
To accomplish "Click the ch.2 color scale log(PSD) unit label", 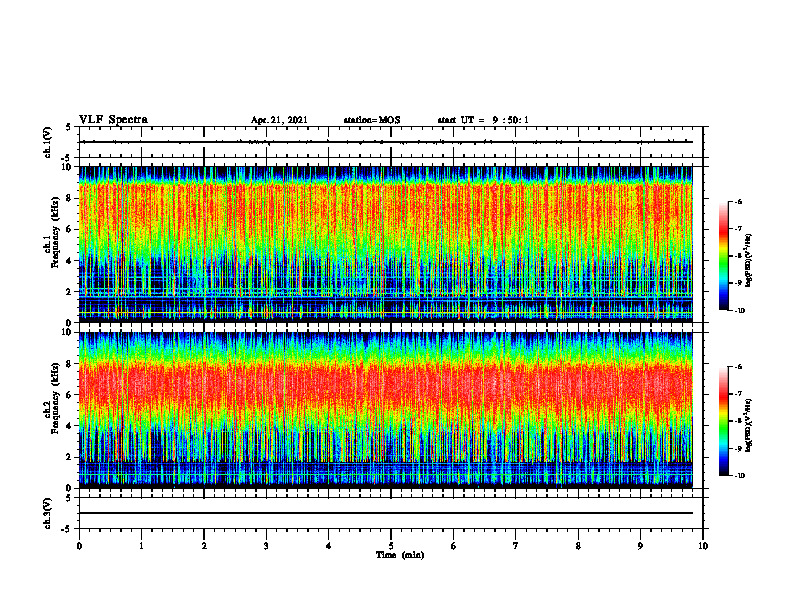I will coord(749,425).
